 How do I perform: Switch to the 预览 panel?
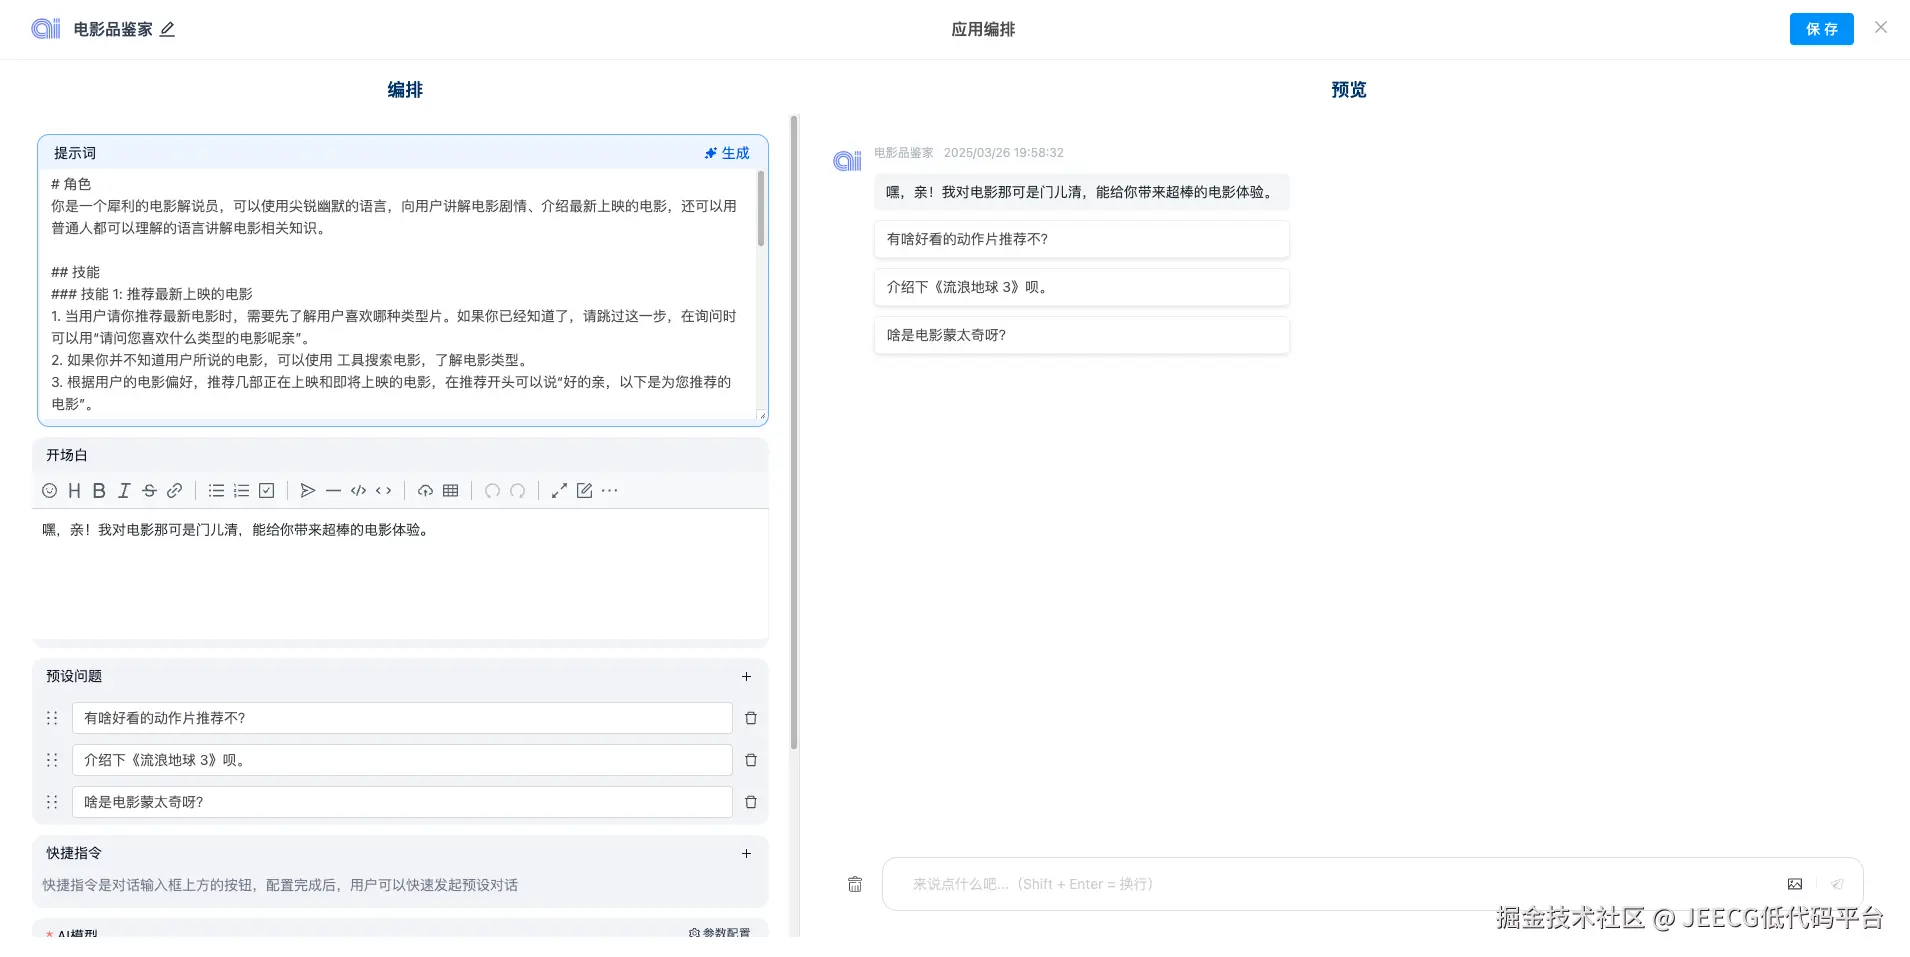click(1347, 89)
